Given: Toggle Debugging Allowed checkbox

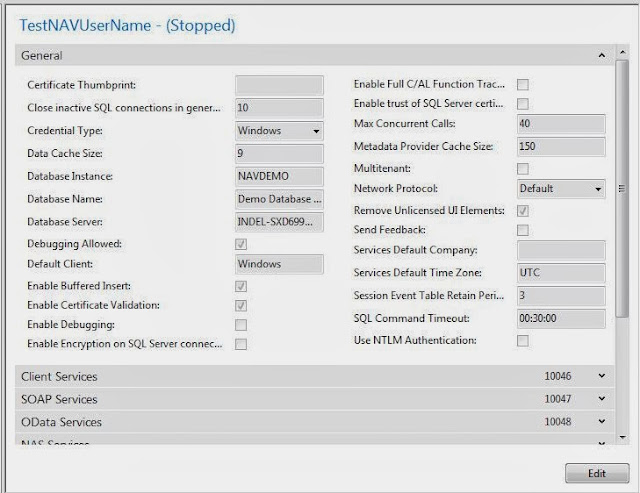Looking at the screenshot, I should 241,244.
